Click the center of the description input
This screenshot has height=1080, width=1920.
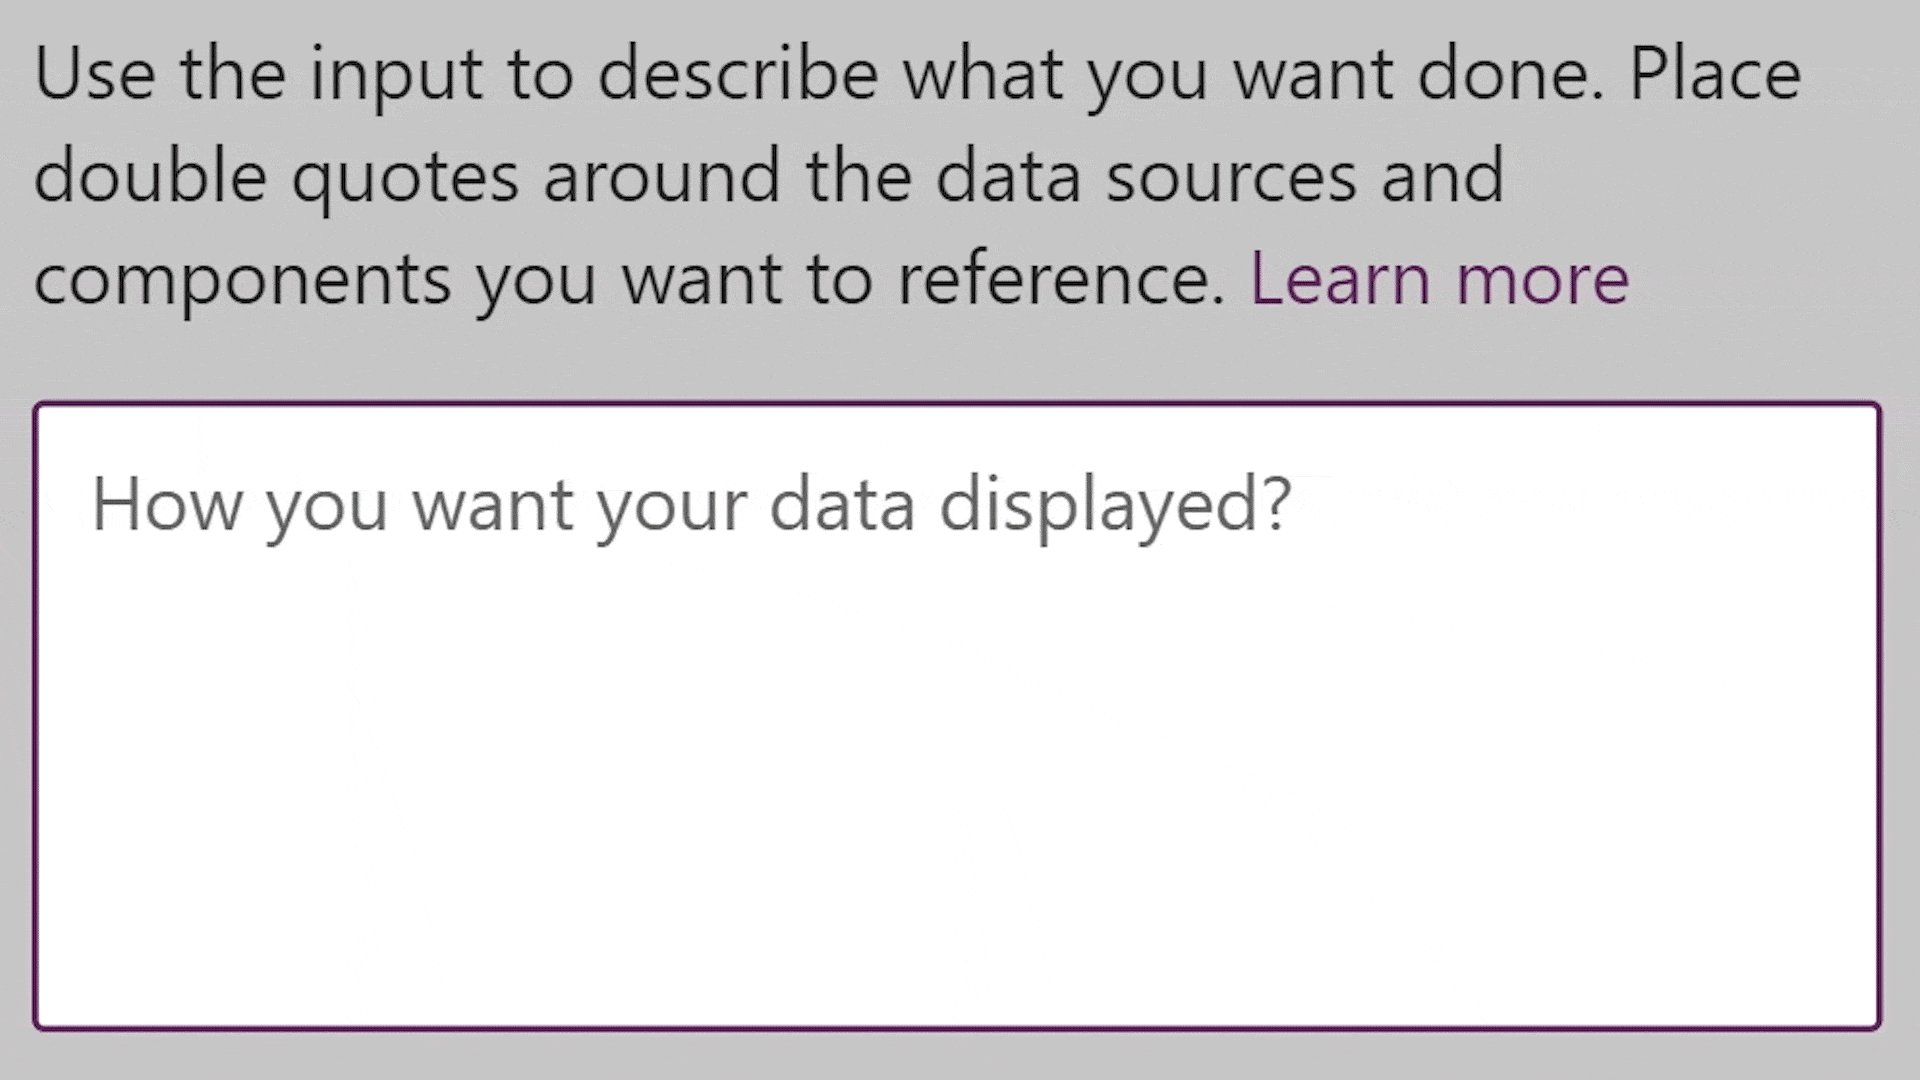point(957,716)
